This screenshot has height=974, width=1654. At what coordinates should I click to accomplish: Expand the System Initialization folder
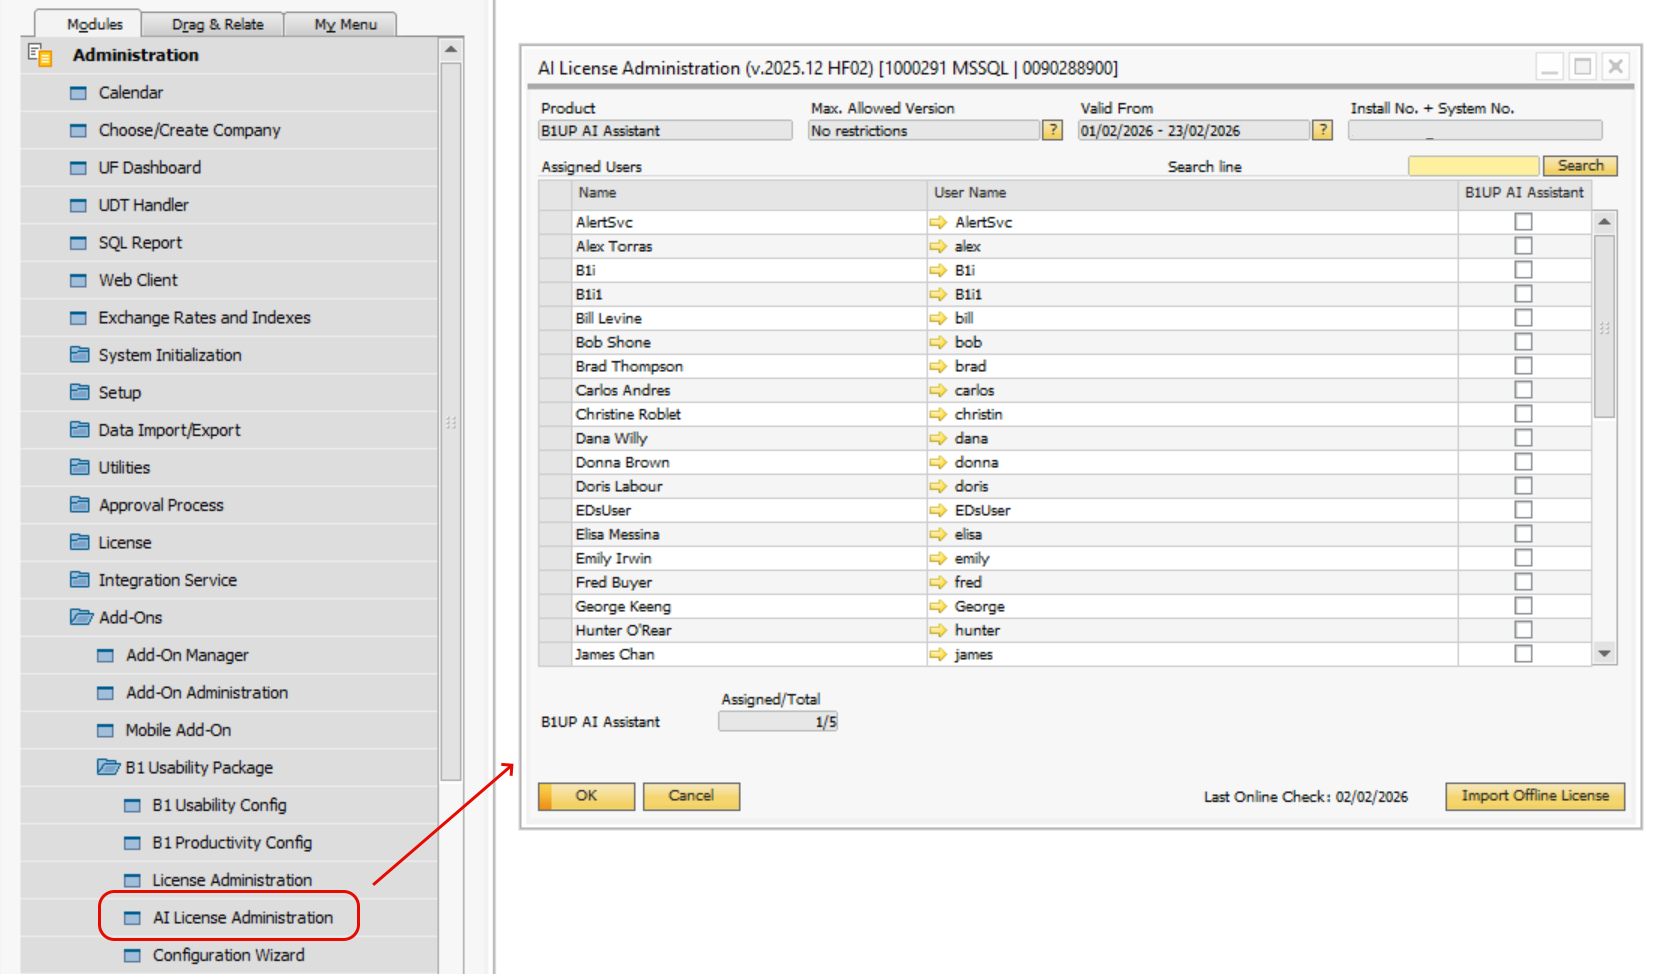pyautogui.click(x=80, y=355)
